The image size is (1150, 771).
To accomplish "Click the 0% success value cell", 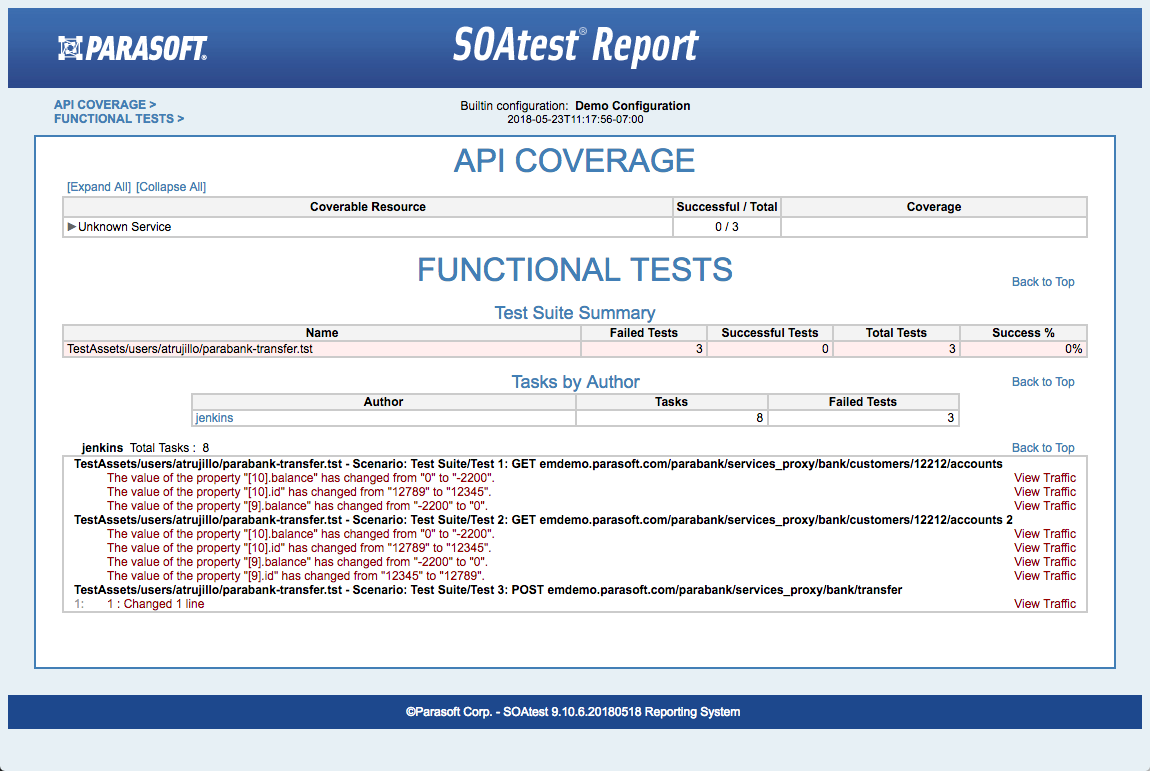I will [x=1023, y=349].
